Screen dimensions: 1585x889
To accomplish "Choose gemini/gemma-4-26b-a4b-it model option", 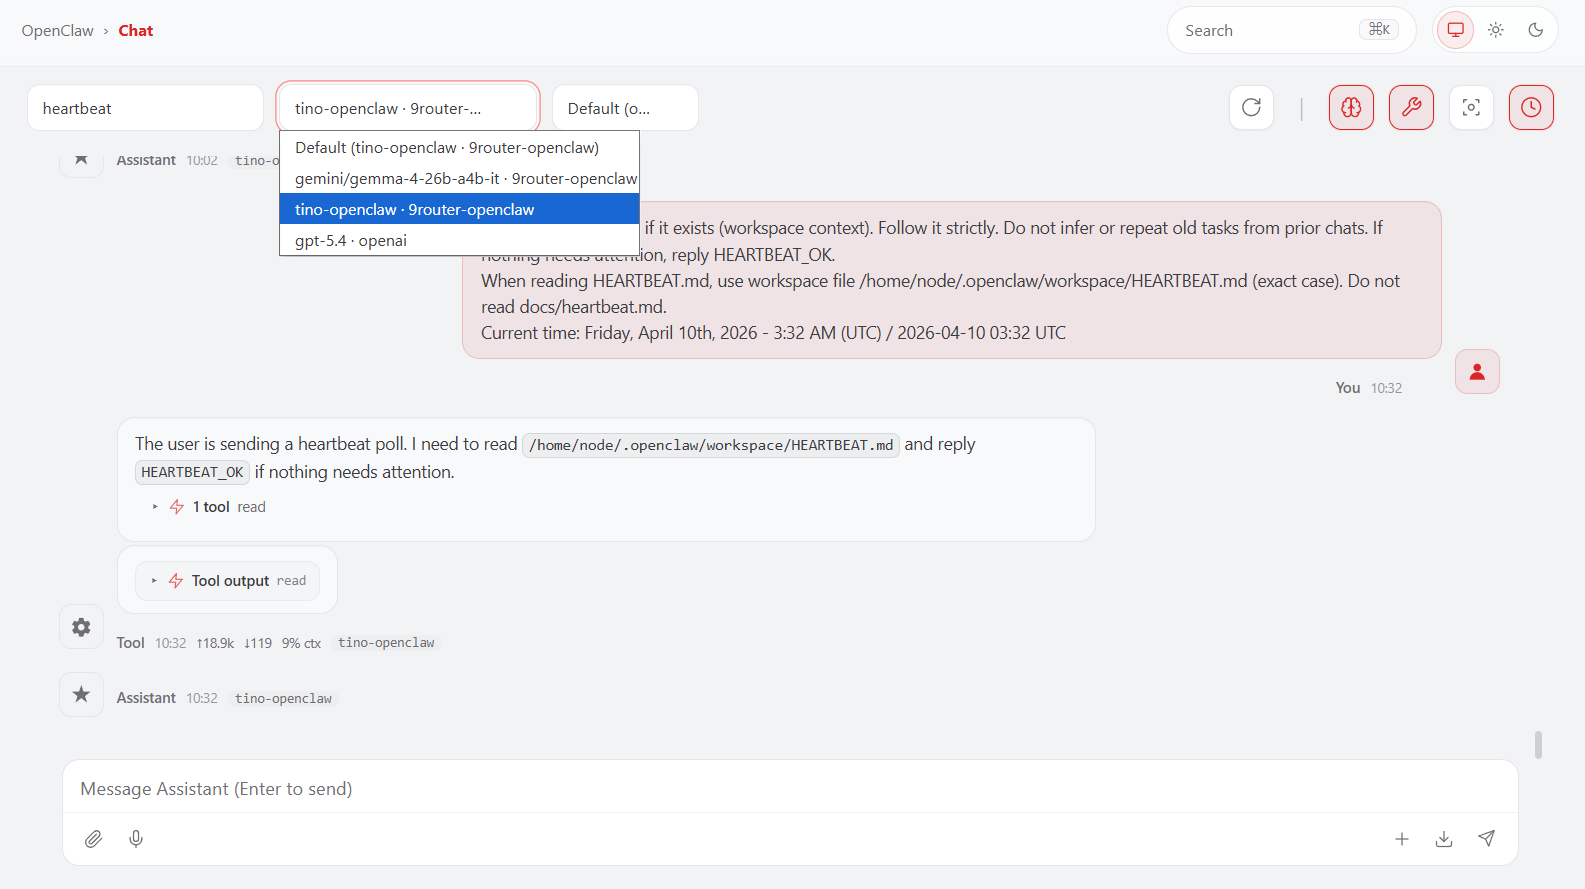I will (465, 179).
